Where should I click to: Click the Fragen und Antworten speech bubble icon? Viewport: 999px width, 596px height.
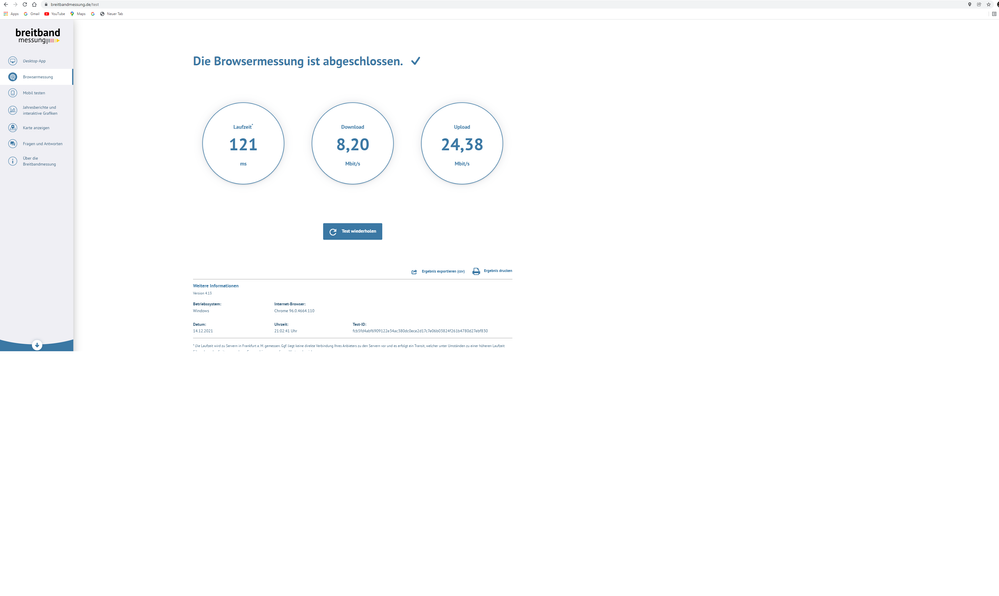13,144
